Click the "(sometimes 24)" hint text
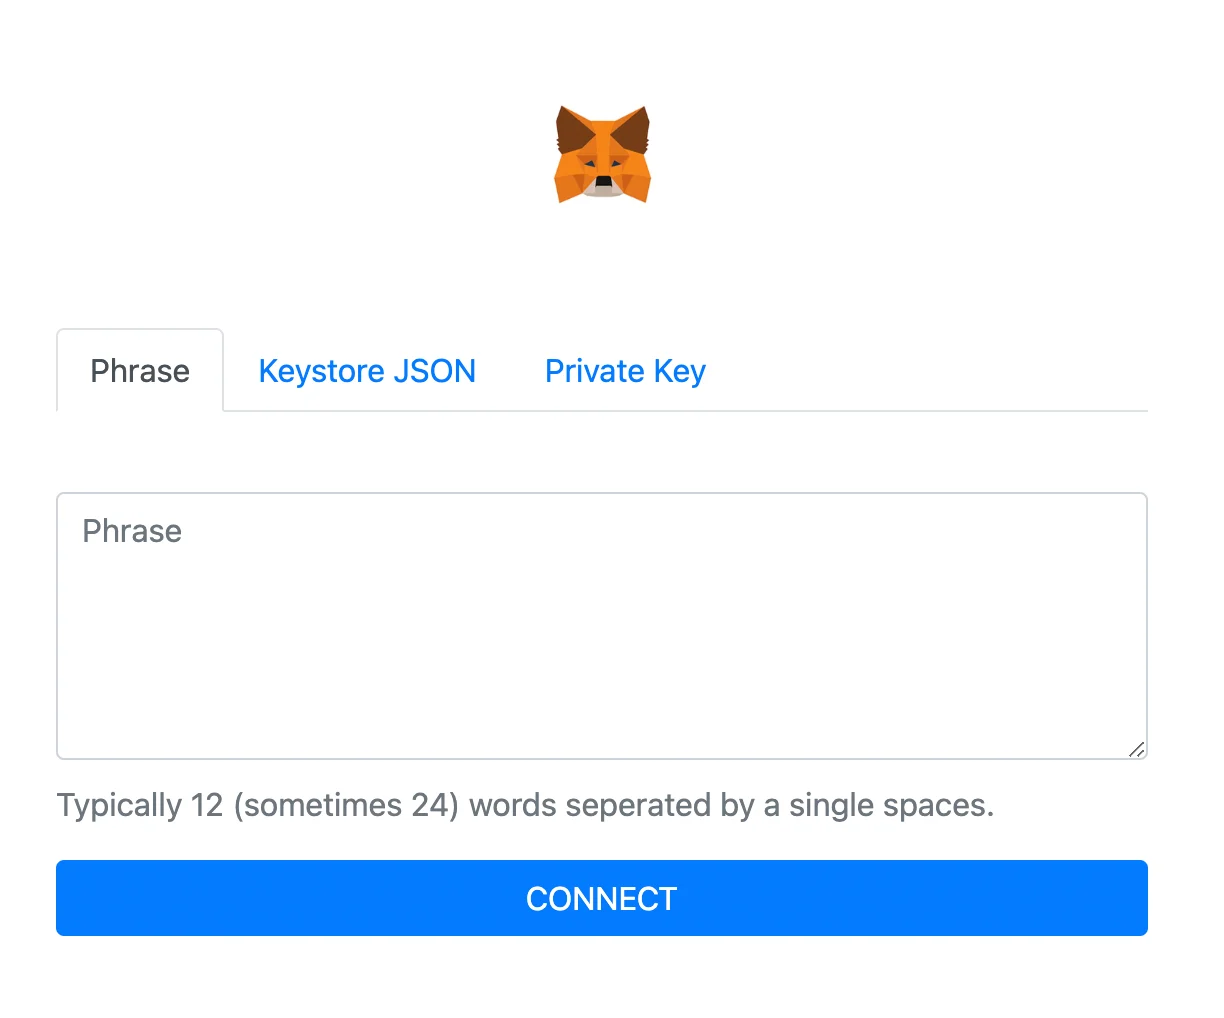This screenshot has width=1224, height=1018. (x=346, y=805)
